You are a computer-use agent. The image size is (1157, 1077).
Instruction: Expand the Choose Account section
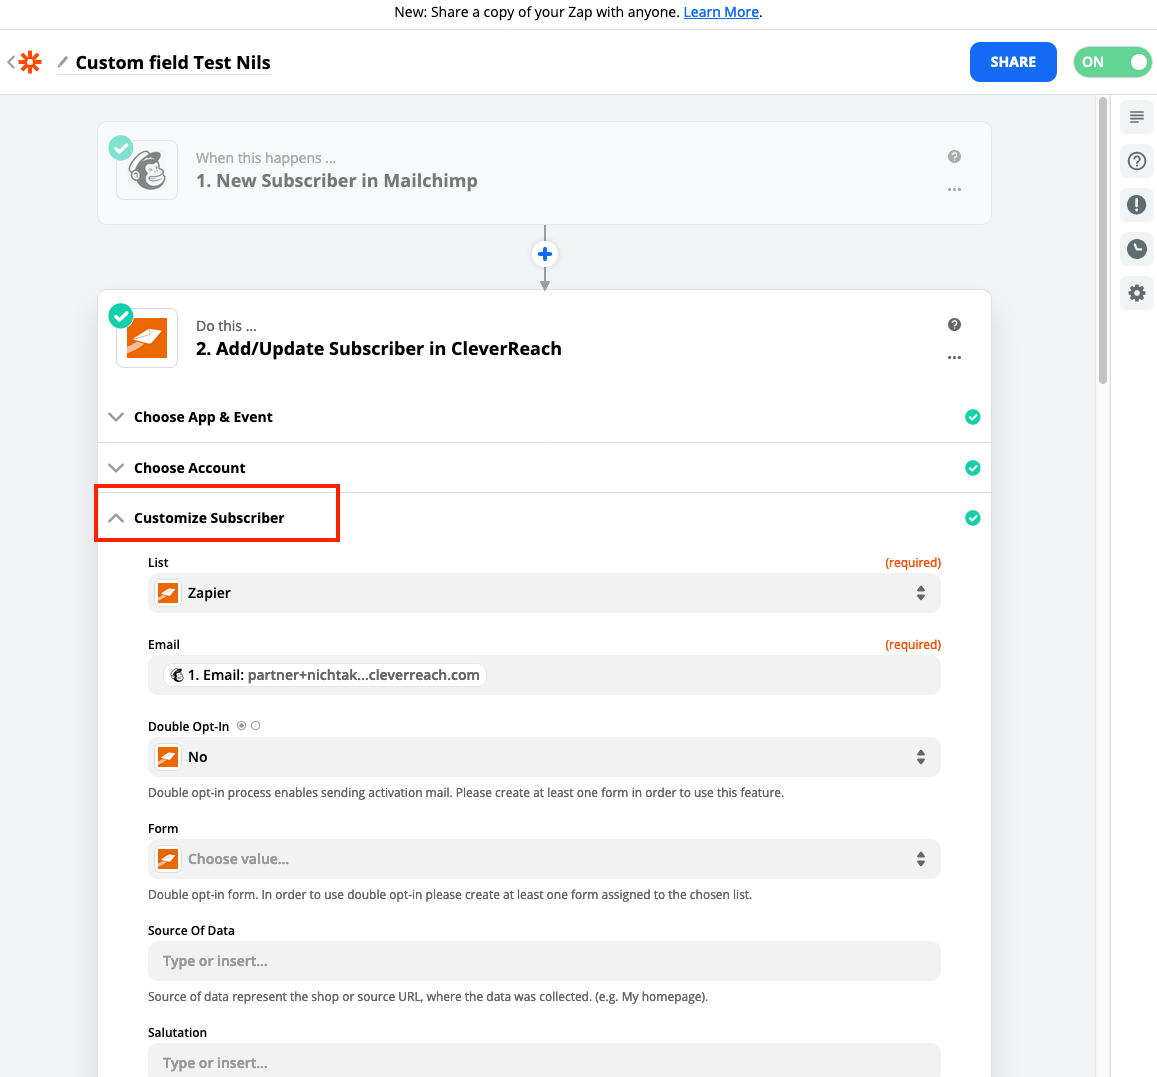[x=190, y=468]
